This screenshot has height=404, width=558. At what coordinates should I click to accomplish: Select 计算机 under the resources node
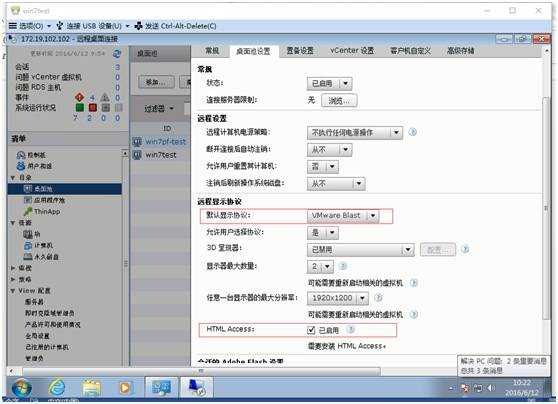pyautogui.click(x=38, y=245)
